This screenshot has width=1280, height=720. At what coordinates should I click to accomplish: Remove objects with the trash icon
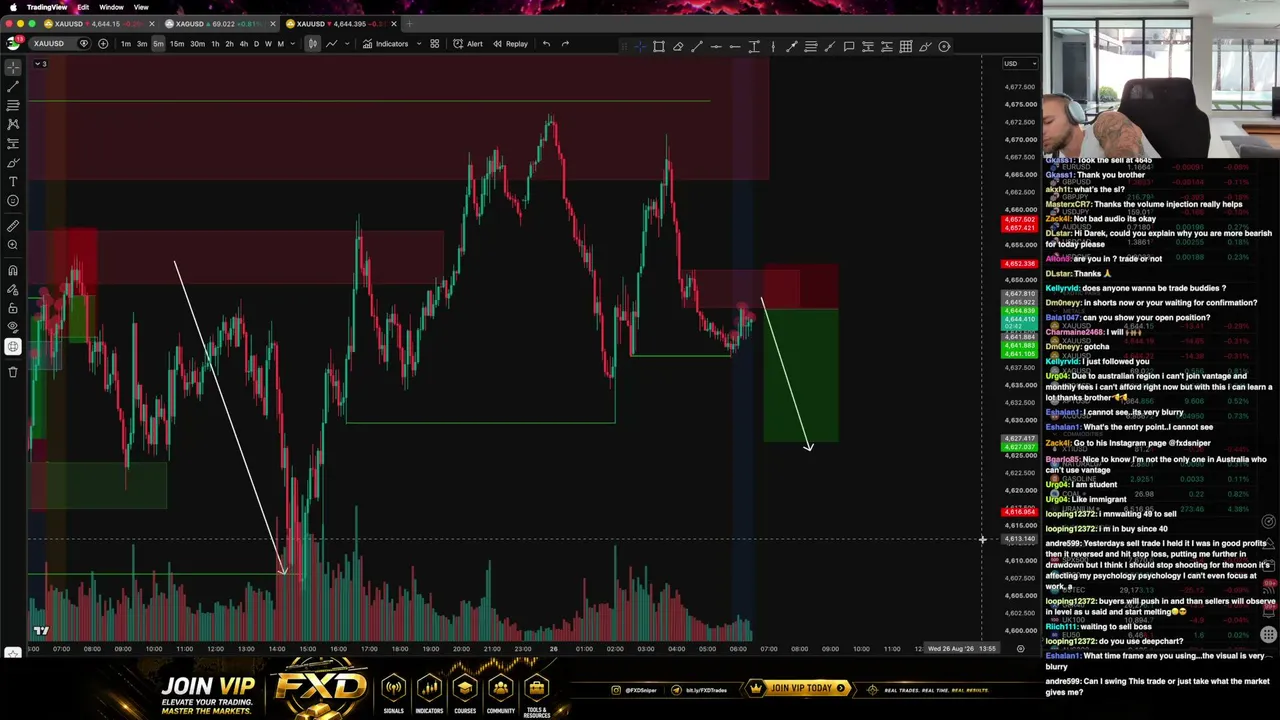point(13,372)
